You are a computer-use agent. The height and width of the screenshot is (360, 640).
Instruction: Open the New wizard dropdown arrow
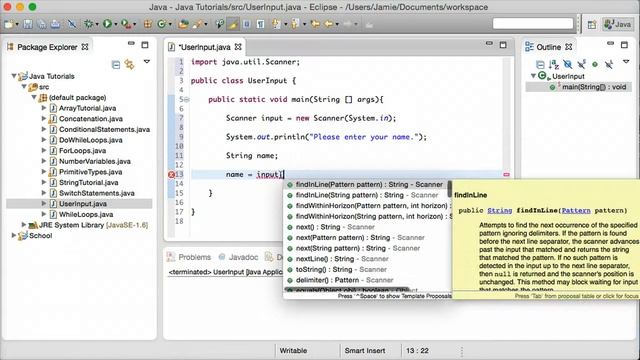[17, 24]
